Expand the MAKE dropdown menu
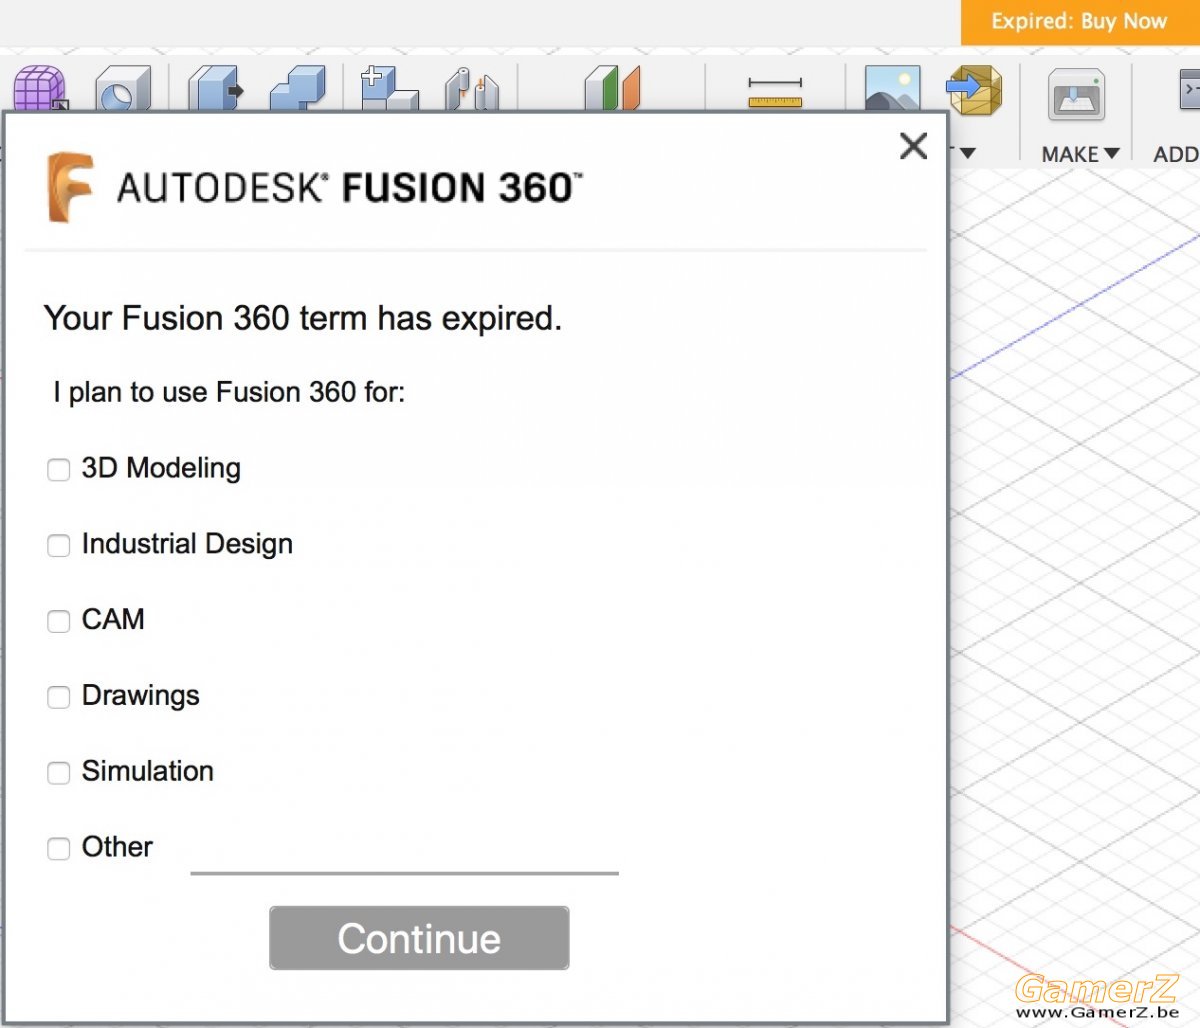Image resolution: width=1200 pixels, height=1028 pixels. click(1080, 154)
